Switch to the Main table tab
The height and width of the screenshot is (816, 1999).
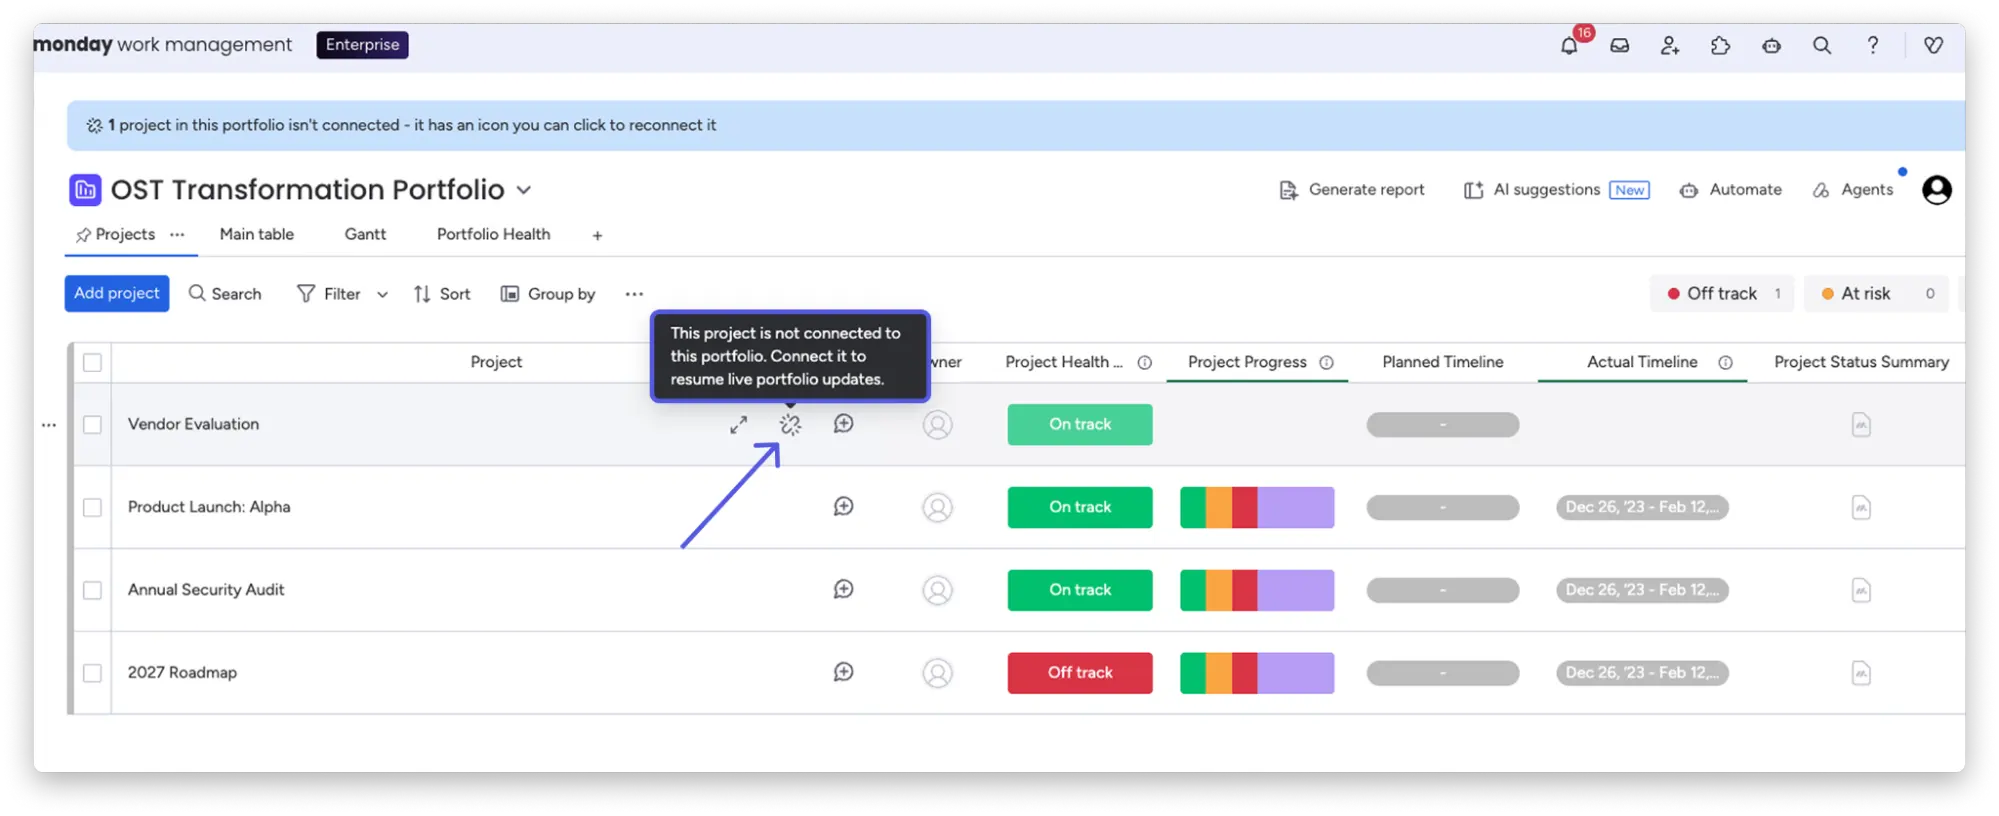257,234
